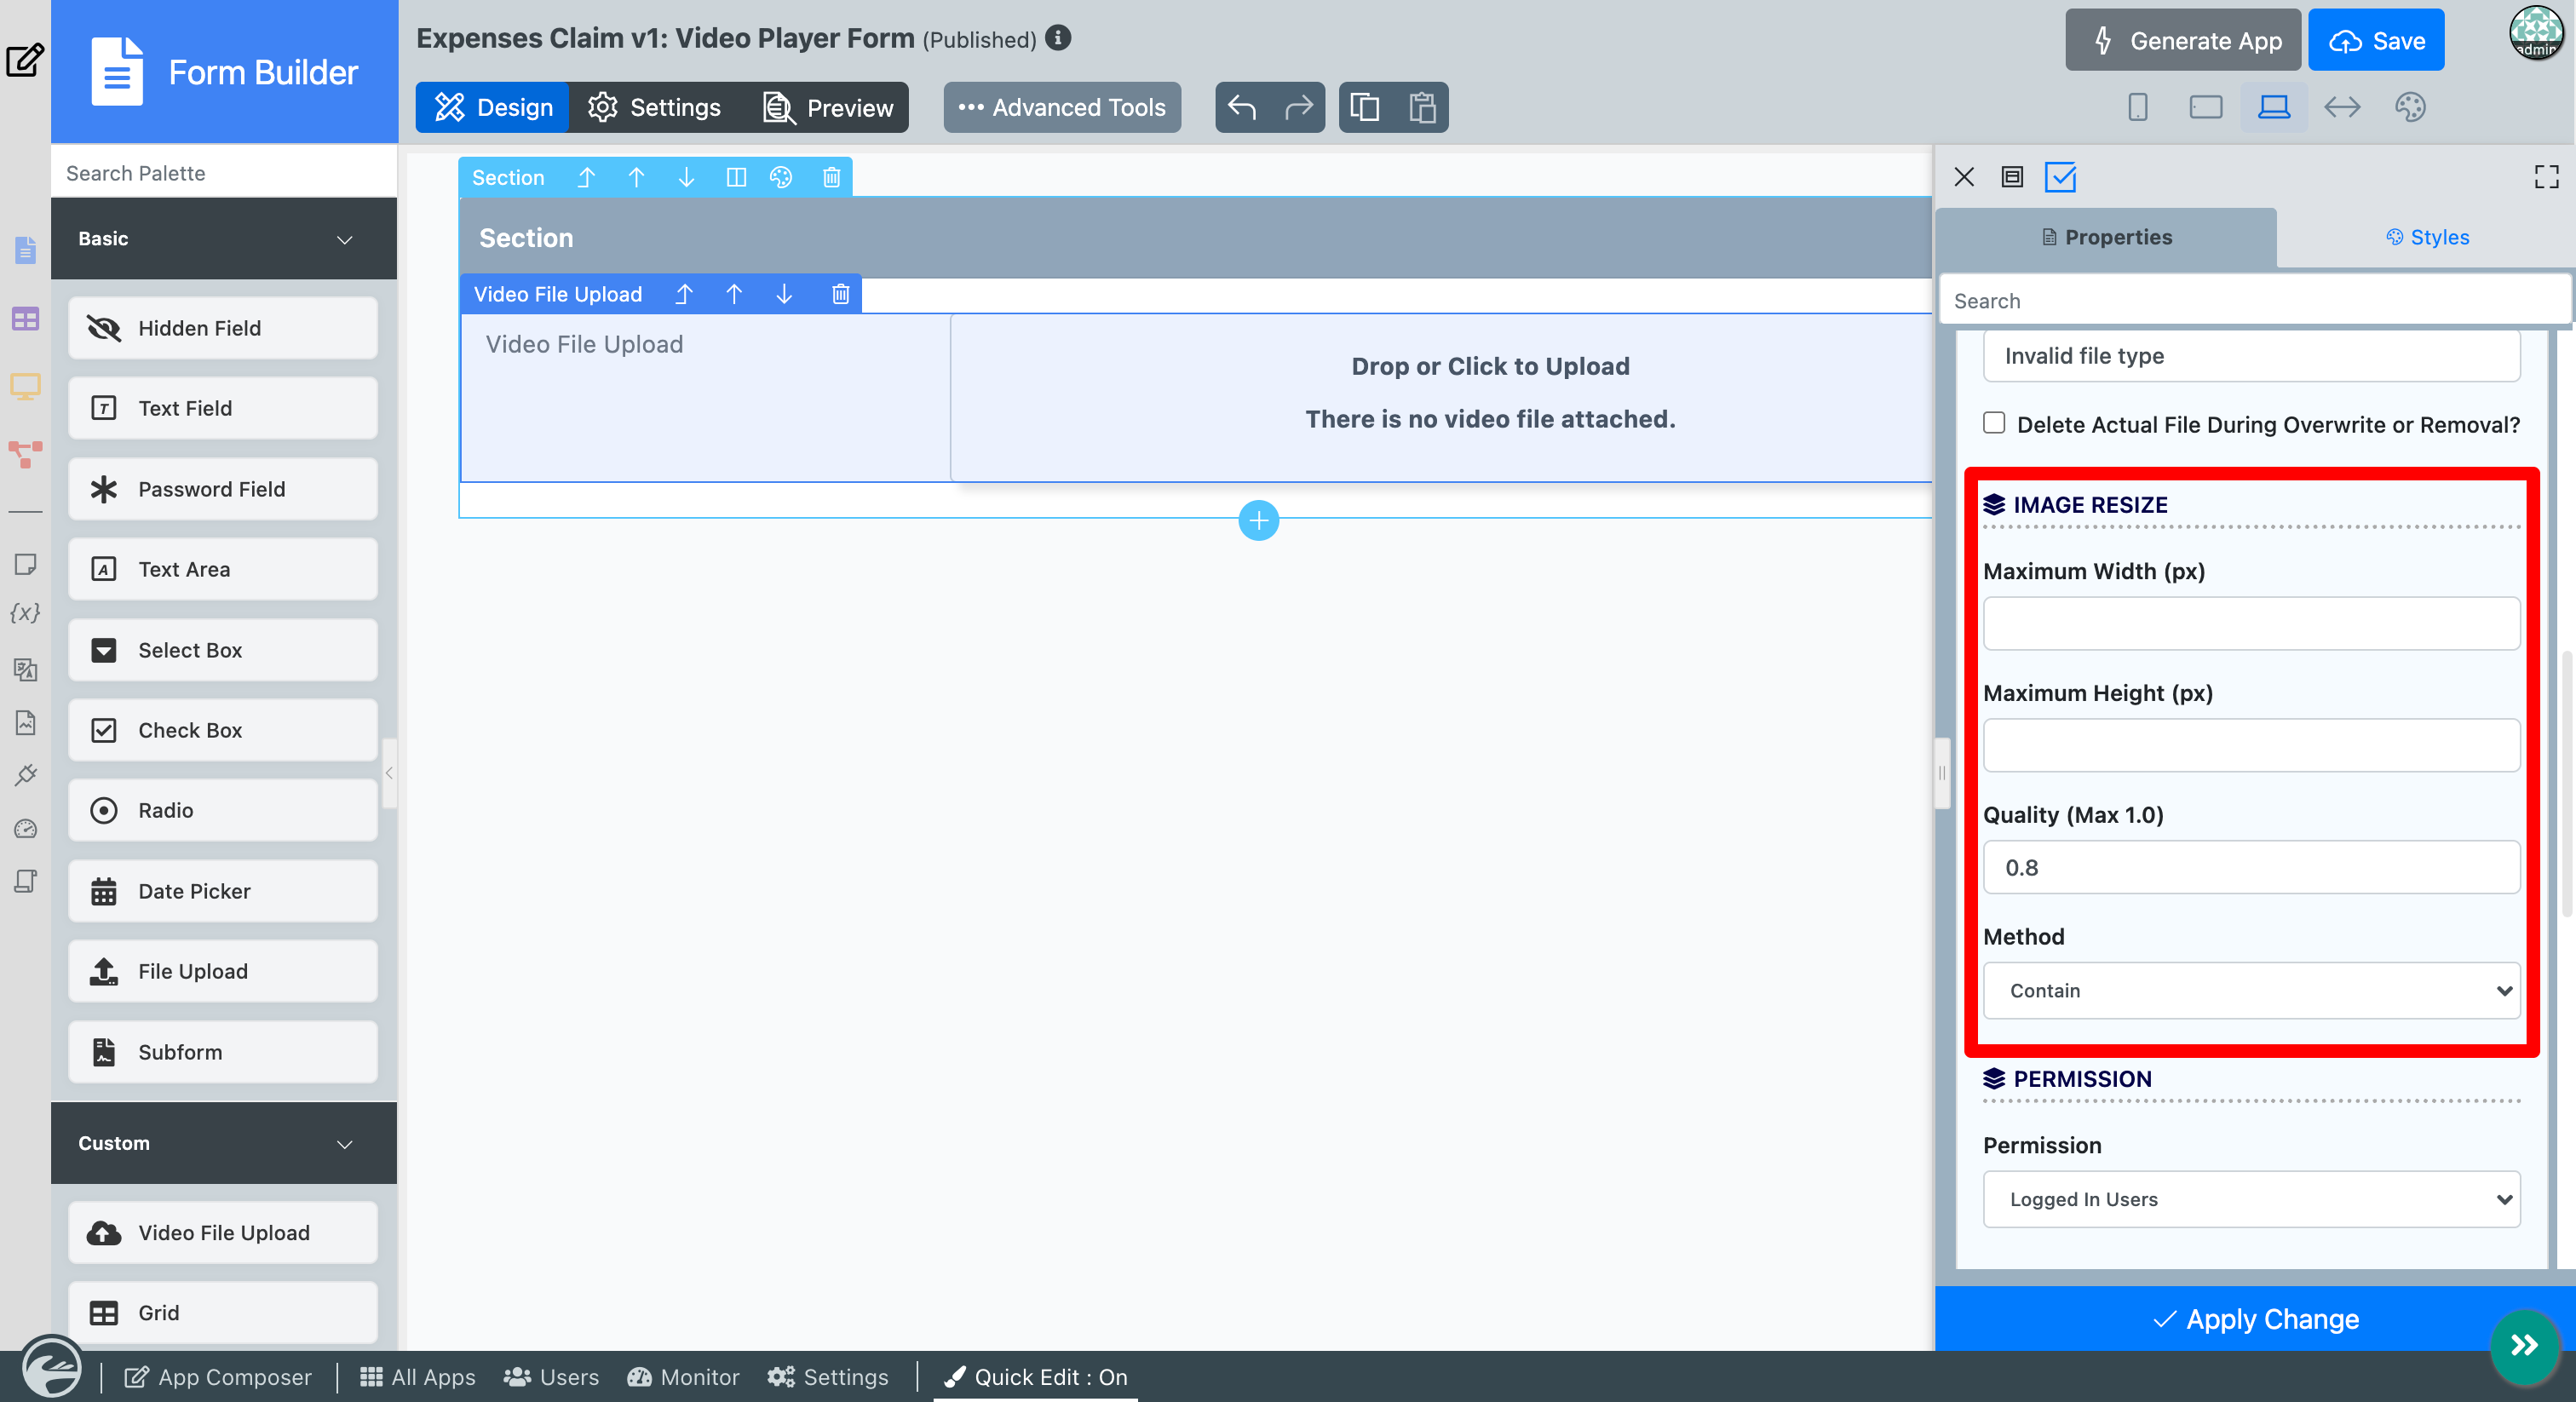Close the properties panel with X

pos(1964,178)
